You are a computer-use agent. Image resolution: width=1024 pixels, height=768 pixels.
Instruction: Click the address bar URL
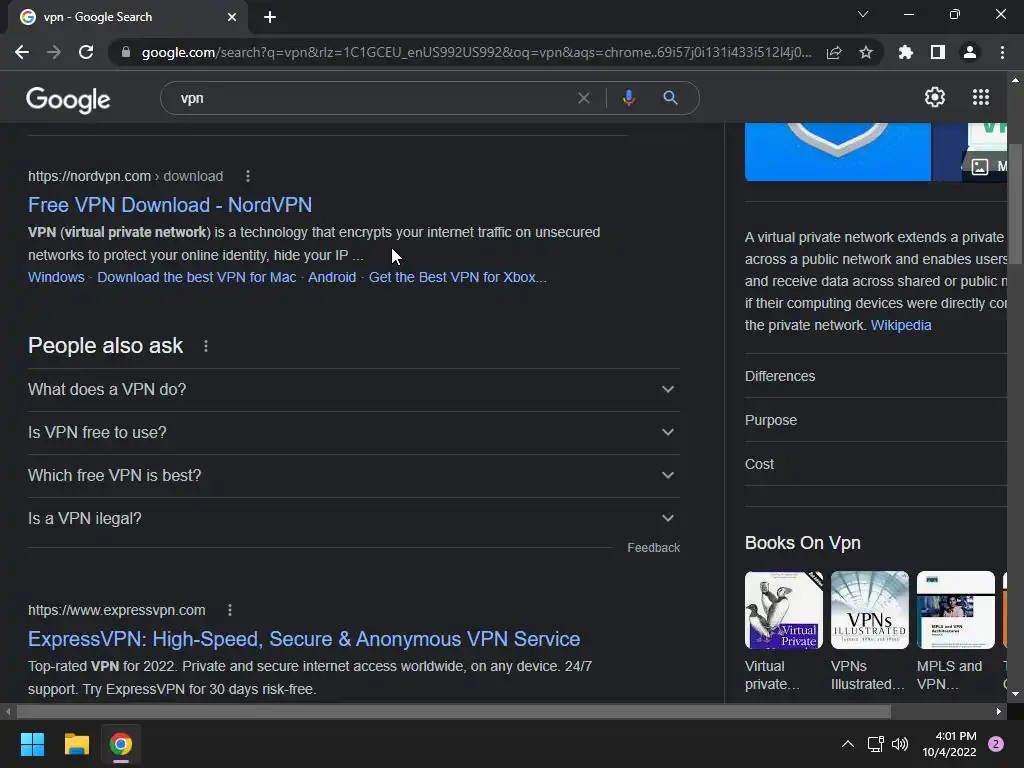pos(476,52)
